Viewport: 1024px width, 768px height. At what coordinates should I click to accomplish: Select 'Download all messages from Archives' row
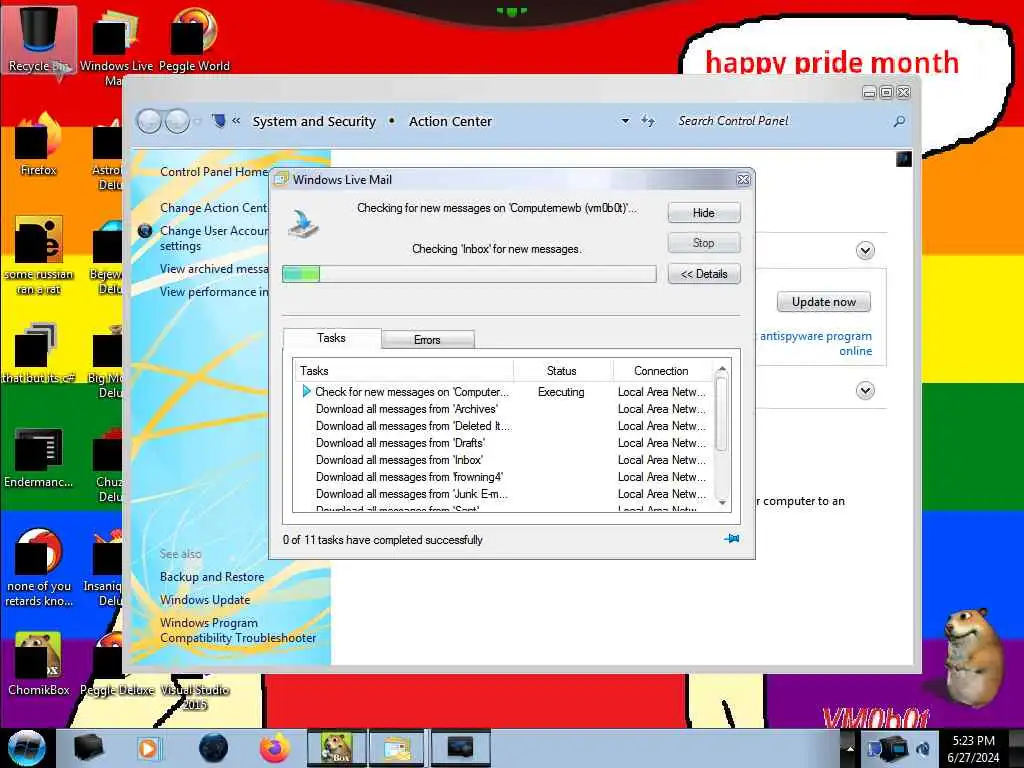[x=504, y=409]
